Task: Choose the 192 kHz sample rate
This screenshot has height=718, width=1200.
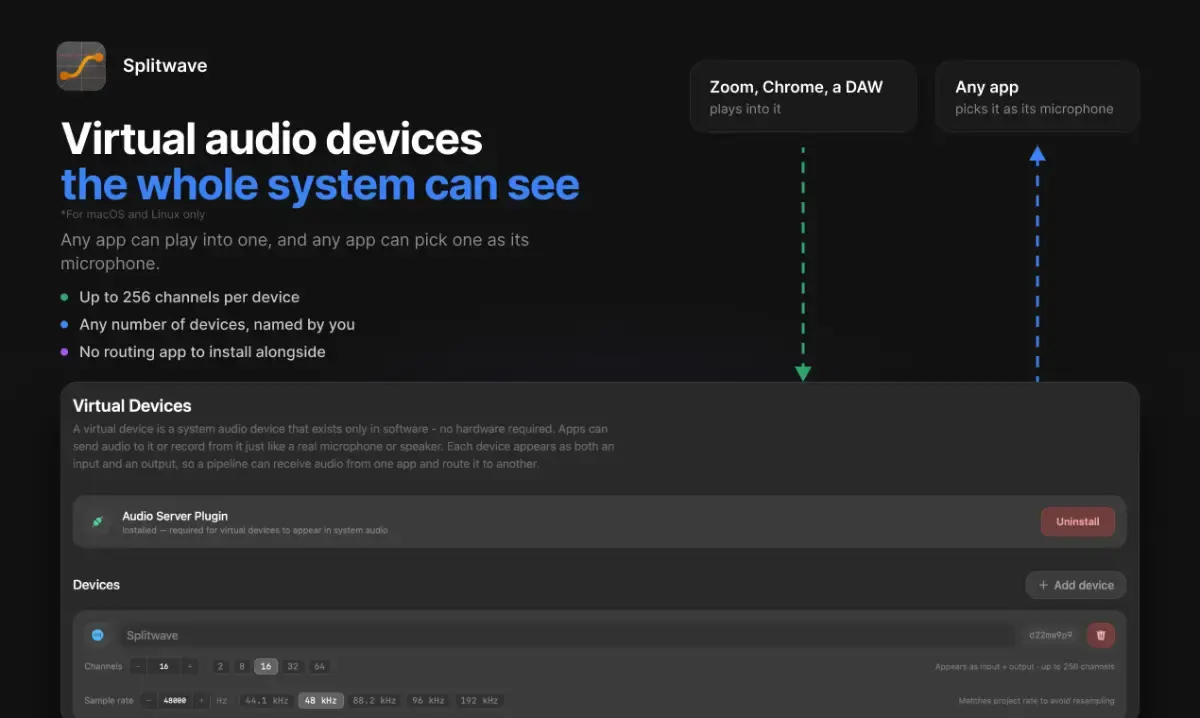Action: [480, 700]
